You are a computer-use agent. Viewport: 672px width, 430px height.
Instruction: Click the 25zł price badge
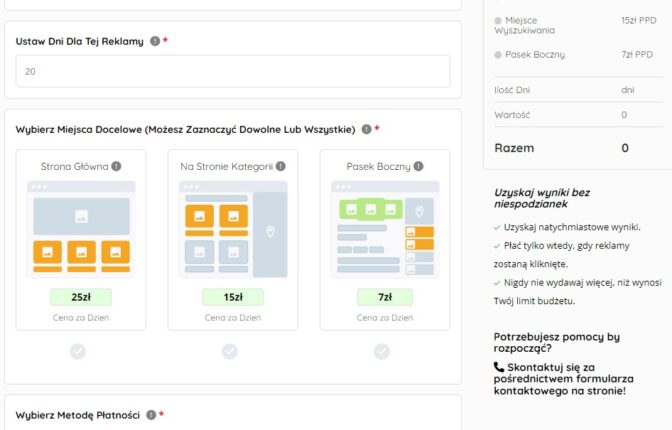click(x=81, y=297)
